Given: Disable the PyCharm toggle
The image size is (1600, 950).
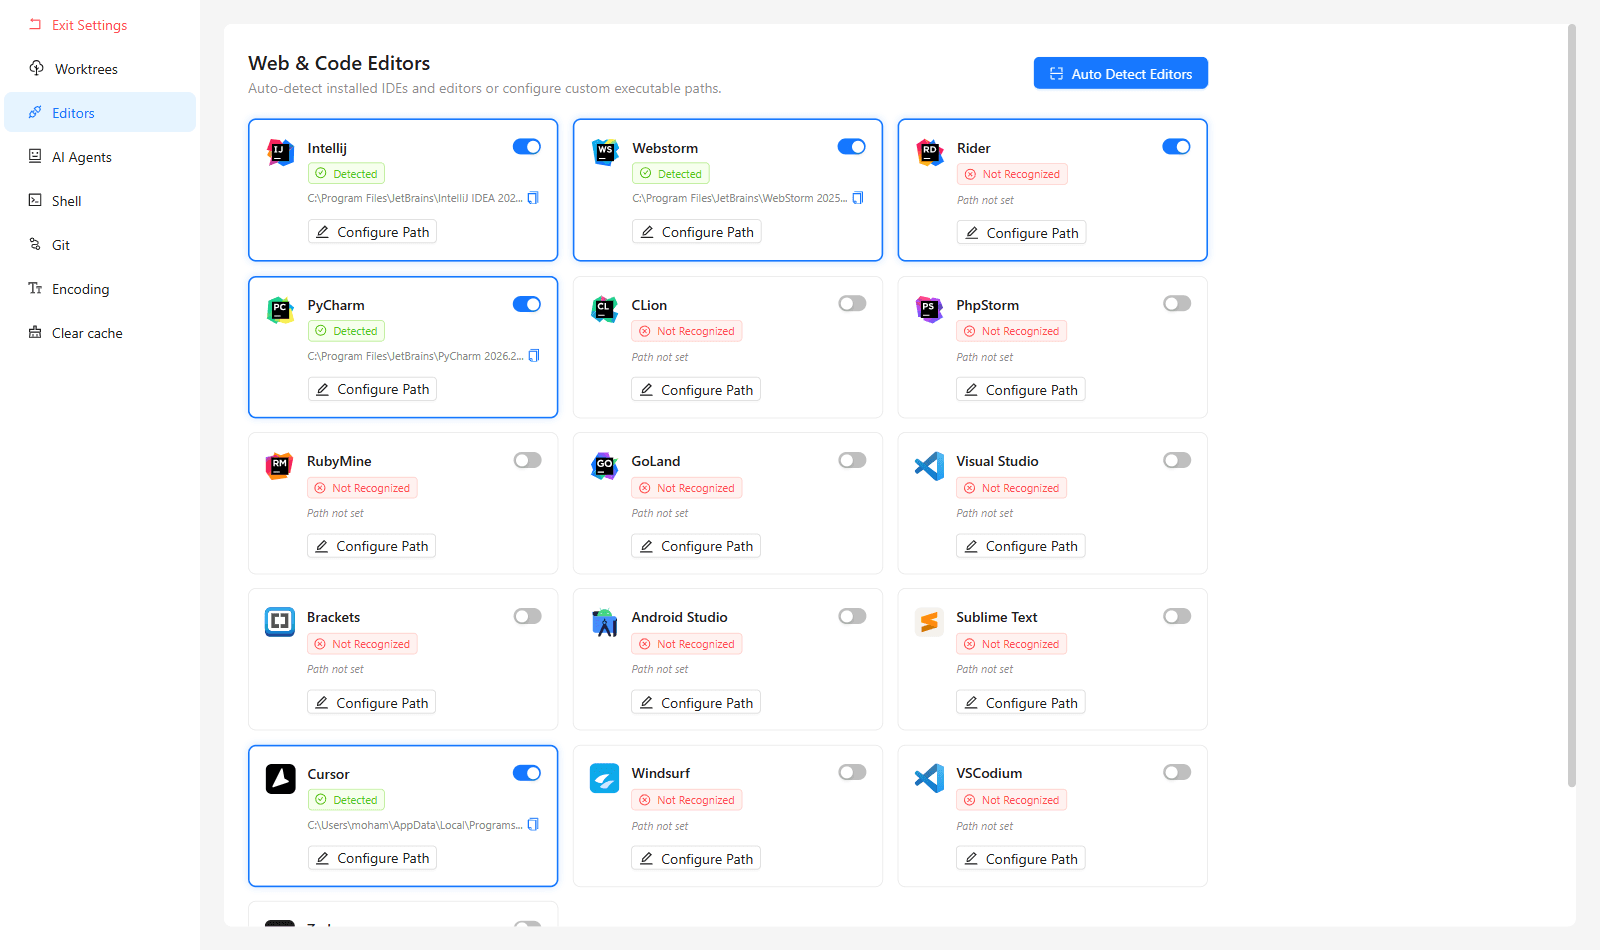Looking at the screenshot, I should [527, 304].
